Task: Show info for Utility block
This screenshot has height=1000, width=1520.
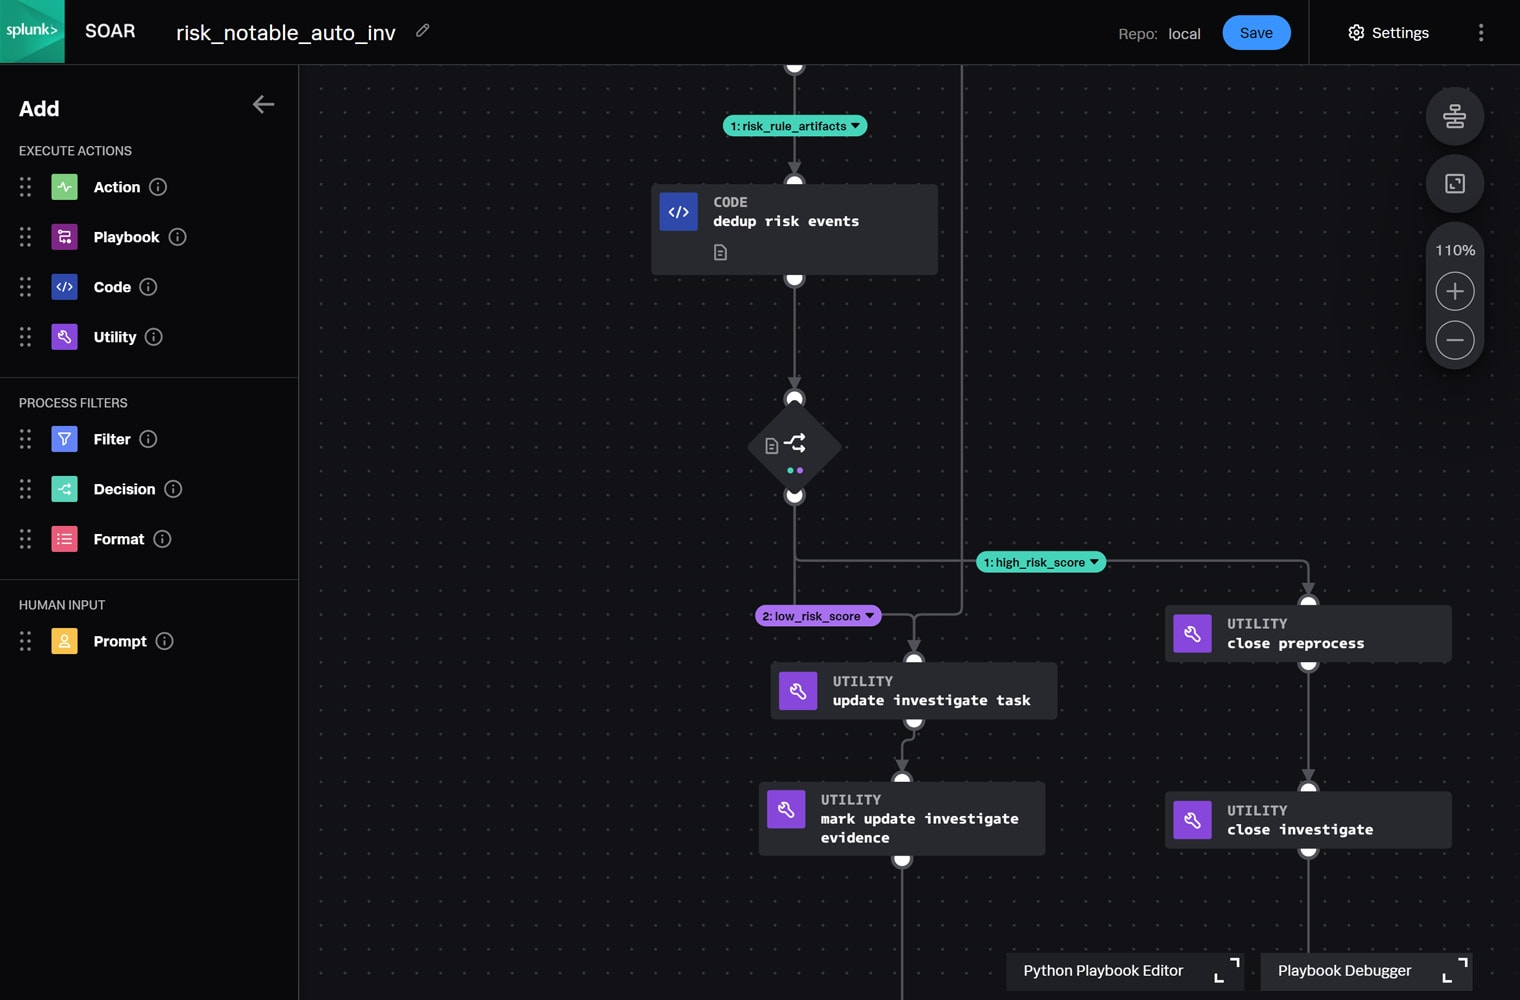Action: (153, 337)
